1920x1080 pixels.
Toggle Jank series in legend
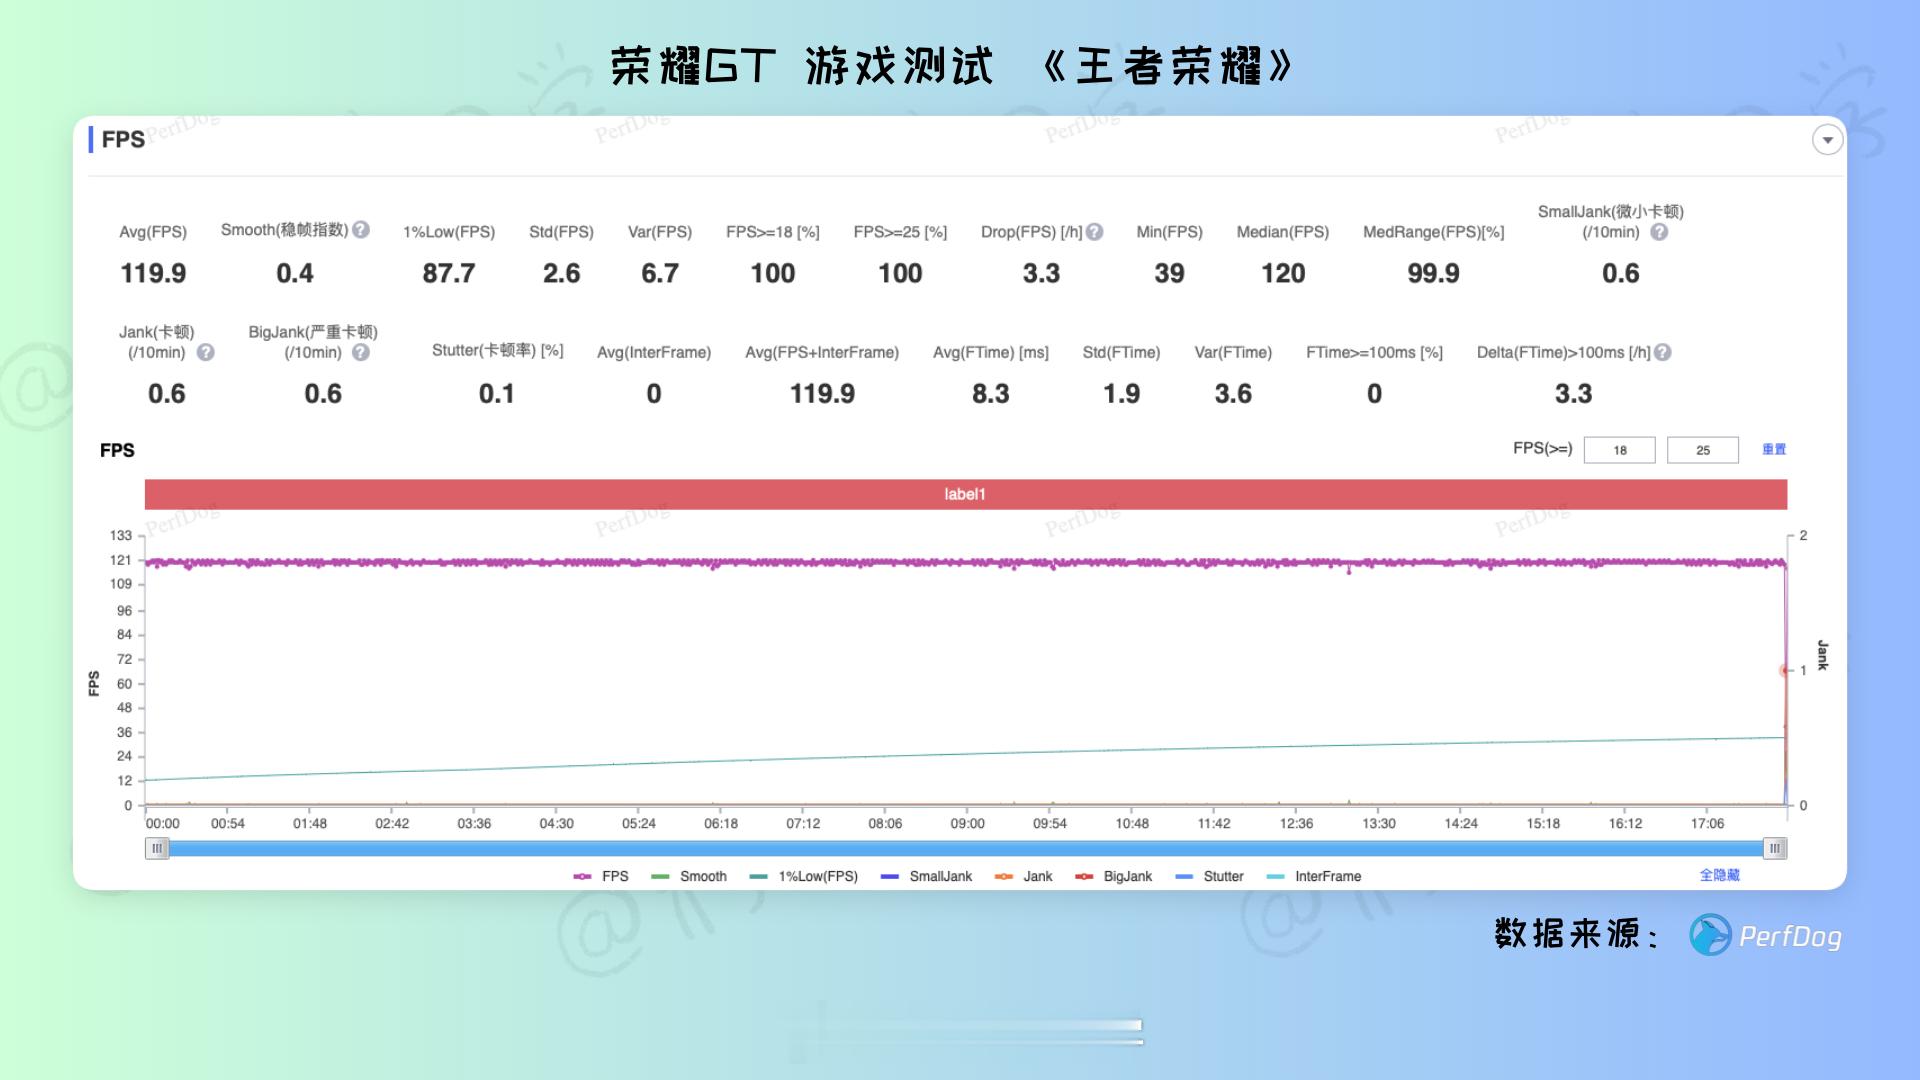(1024, 876)
